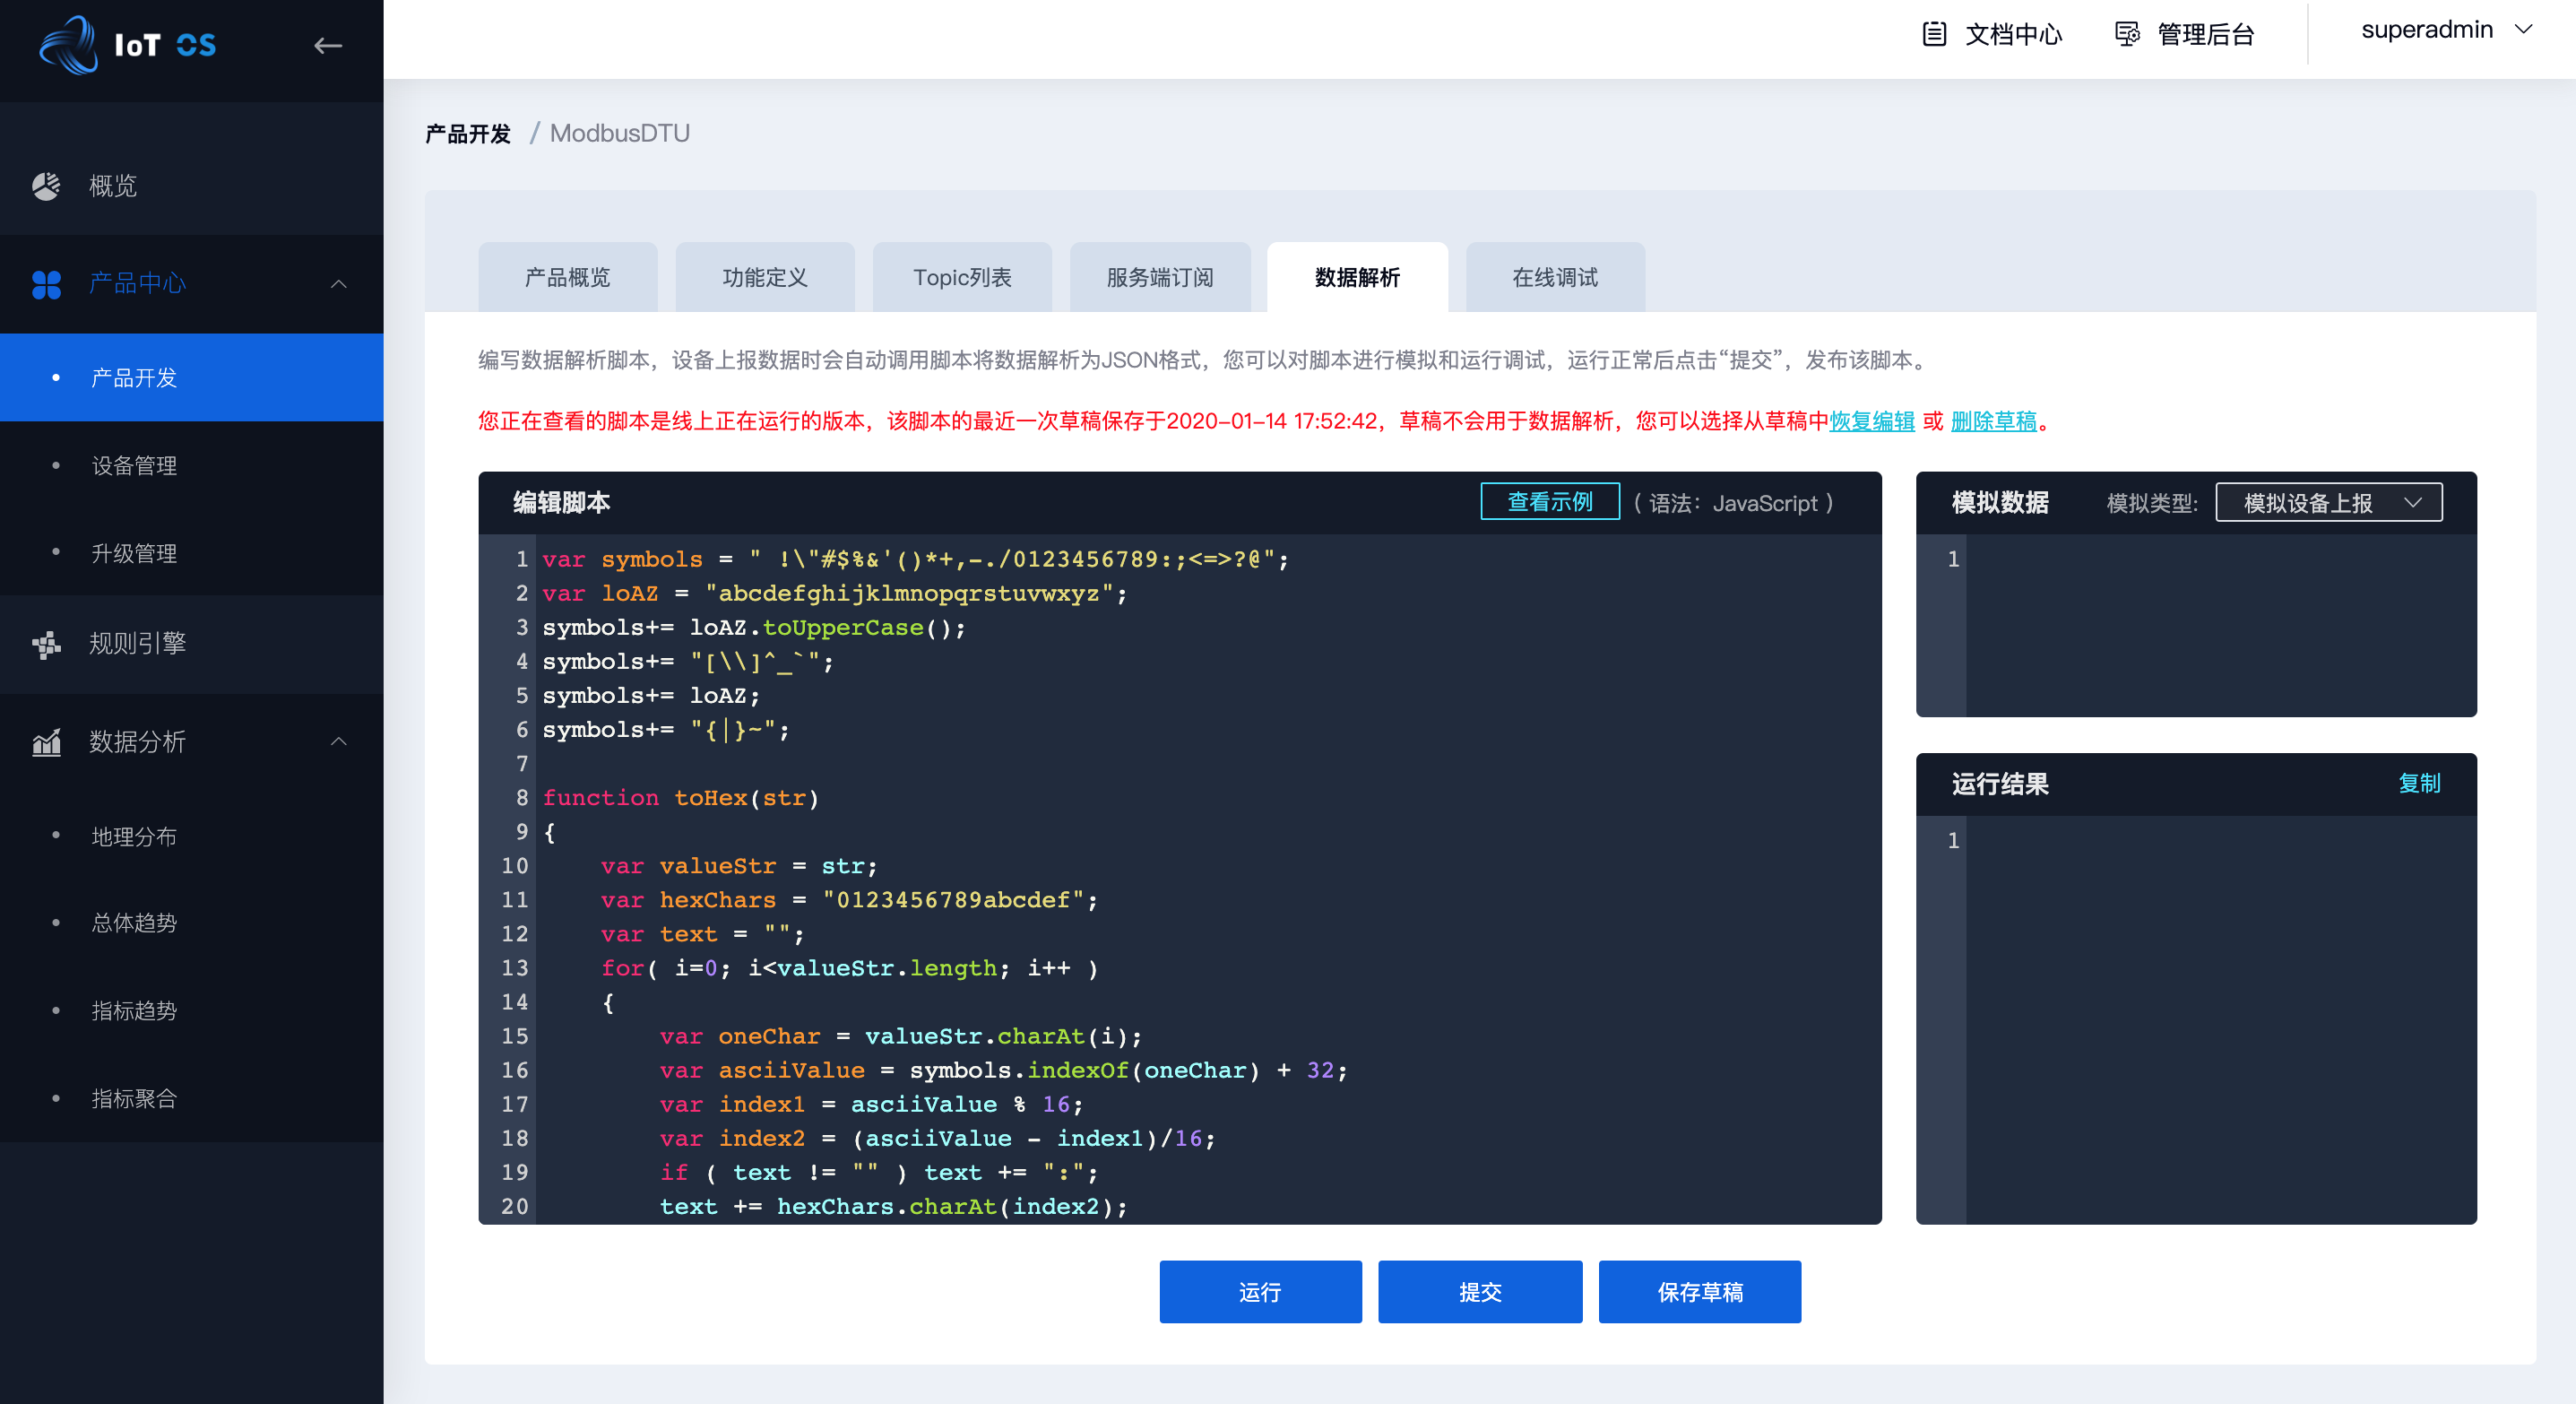
Task: Collapse sidebar with the back arrow icon
Action: pos(328,45)
